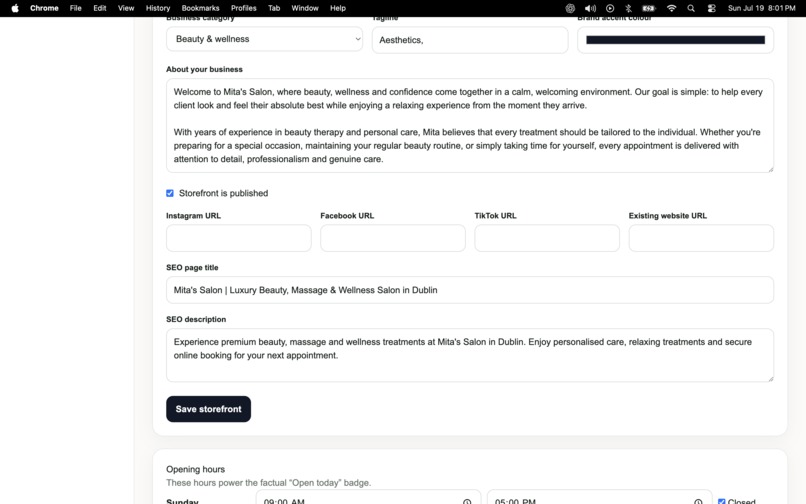This screenshot has height=504, width=806.
Task: Click the 'Instagram URL' label
Action: click(x=193, y=216)
